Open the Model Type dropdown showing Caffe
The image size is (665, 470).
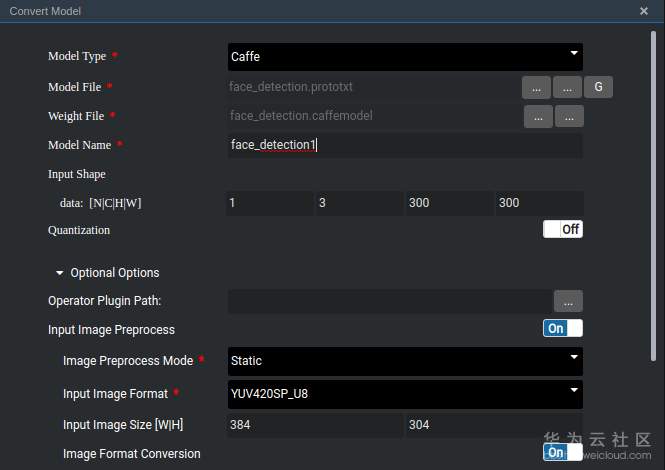405,57
